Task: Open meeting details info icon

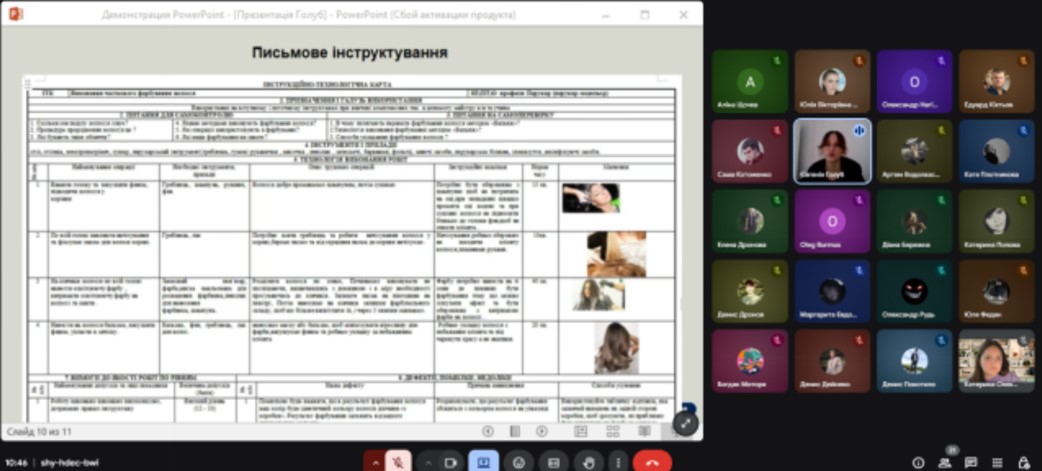Action: (x=918, y=462)
